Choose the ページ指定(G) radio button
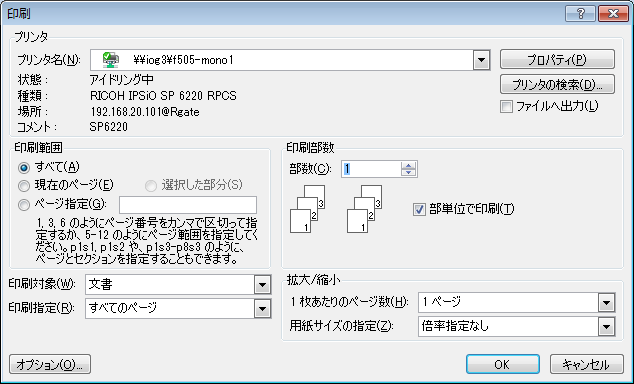The height and width of the screenshot is (384, 634). (24, 205)
